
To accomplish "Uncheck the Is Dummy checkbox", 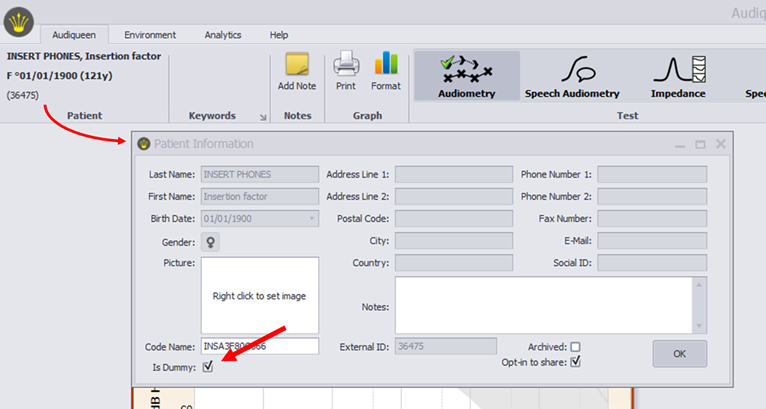I will (208, 366).
